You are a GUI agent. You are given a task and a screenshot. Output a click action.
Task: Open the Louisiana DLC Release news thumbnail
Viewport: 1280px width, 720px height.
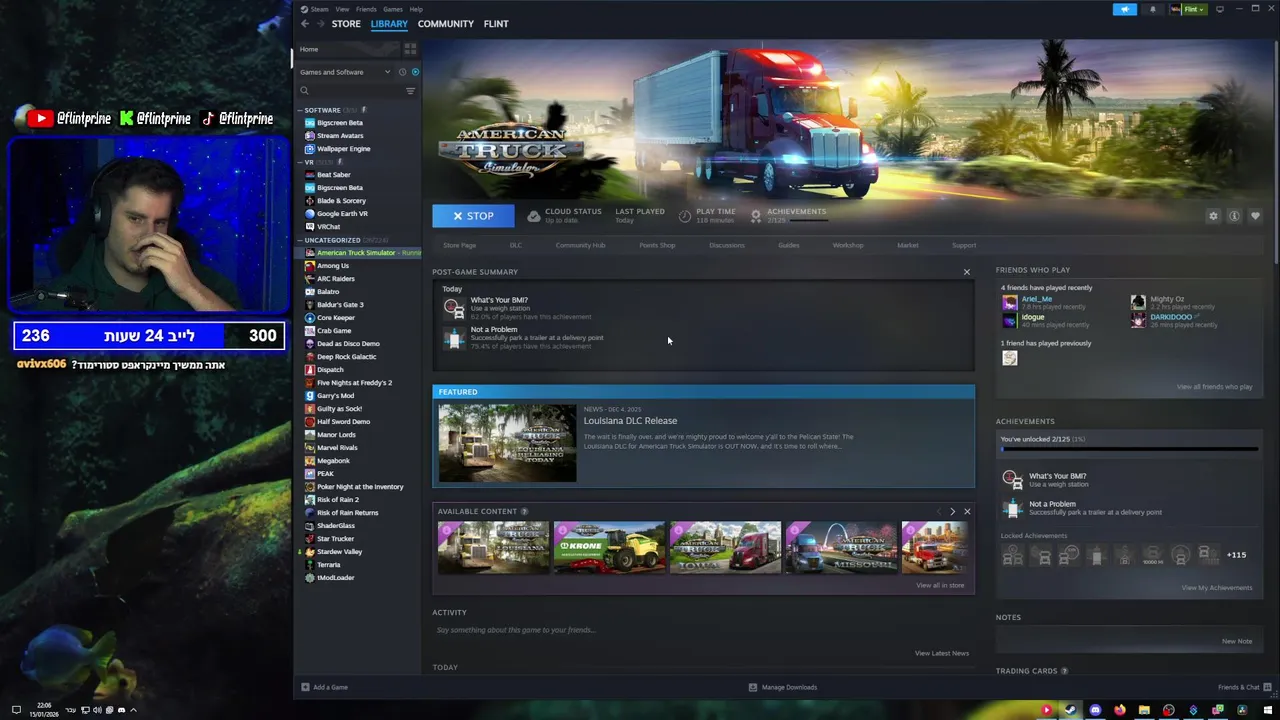[507, 443]
